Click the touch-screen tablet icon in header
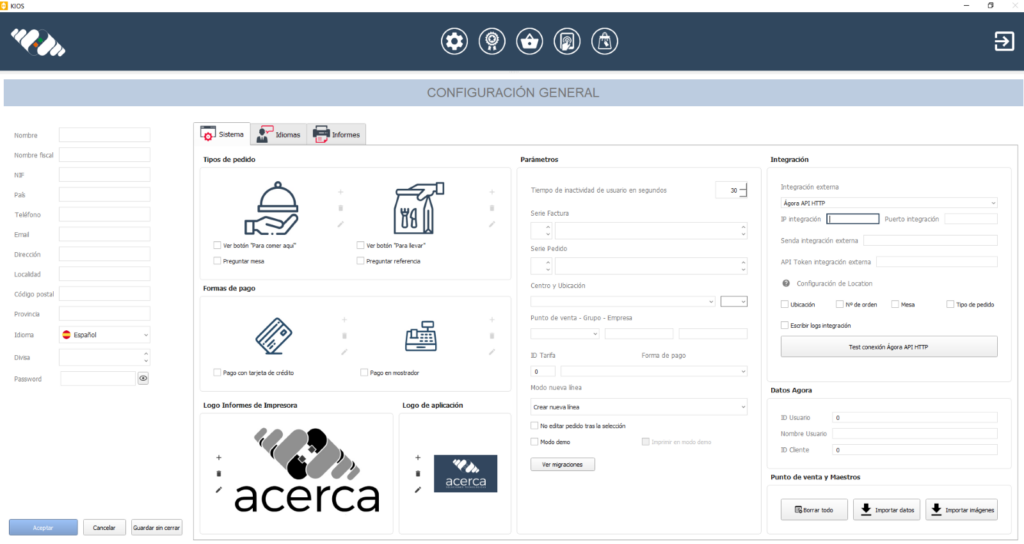 (567, 42)
